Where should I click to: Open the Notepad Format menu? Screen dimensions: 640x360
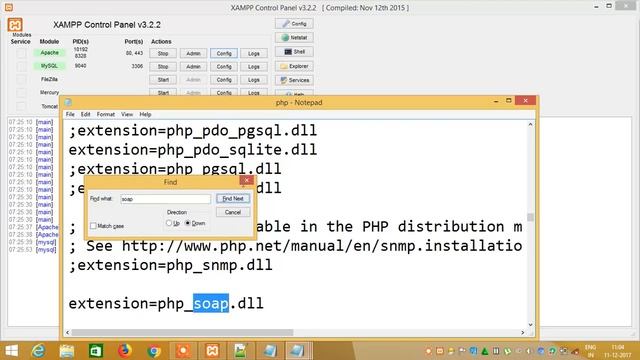point(106,114)
